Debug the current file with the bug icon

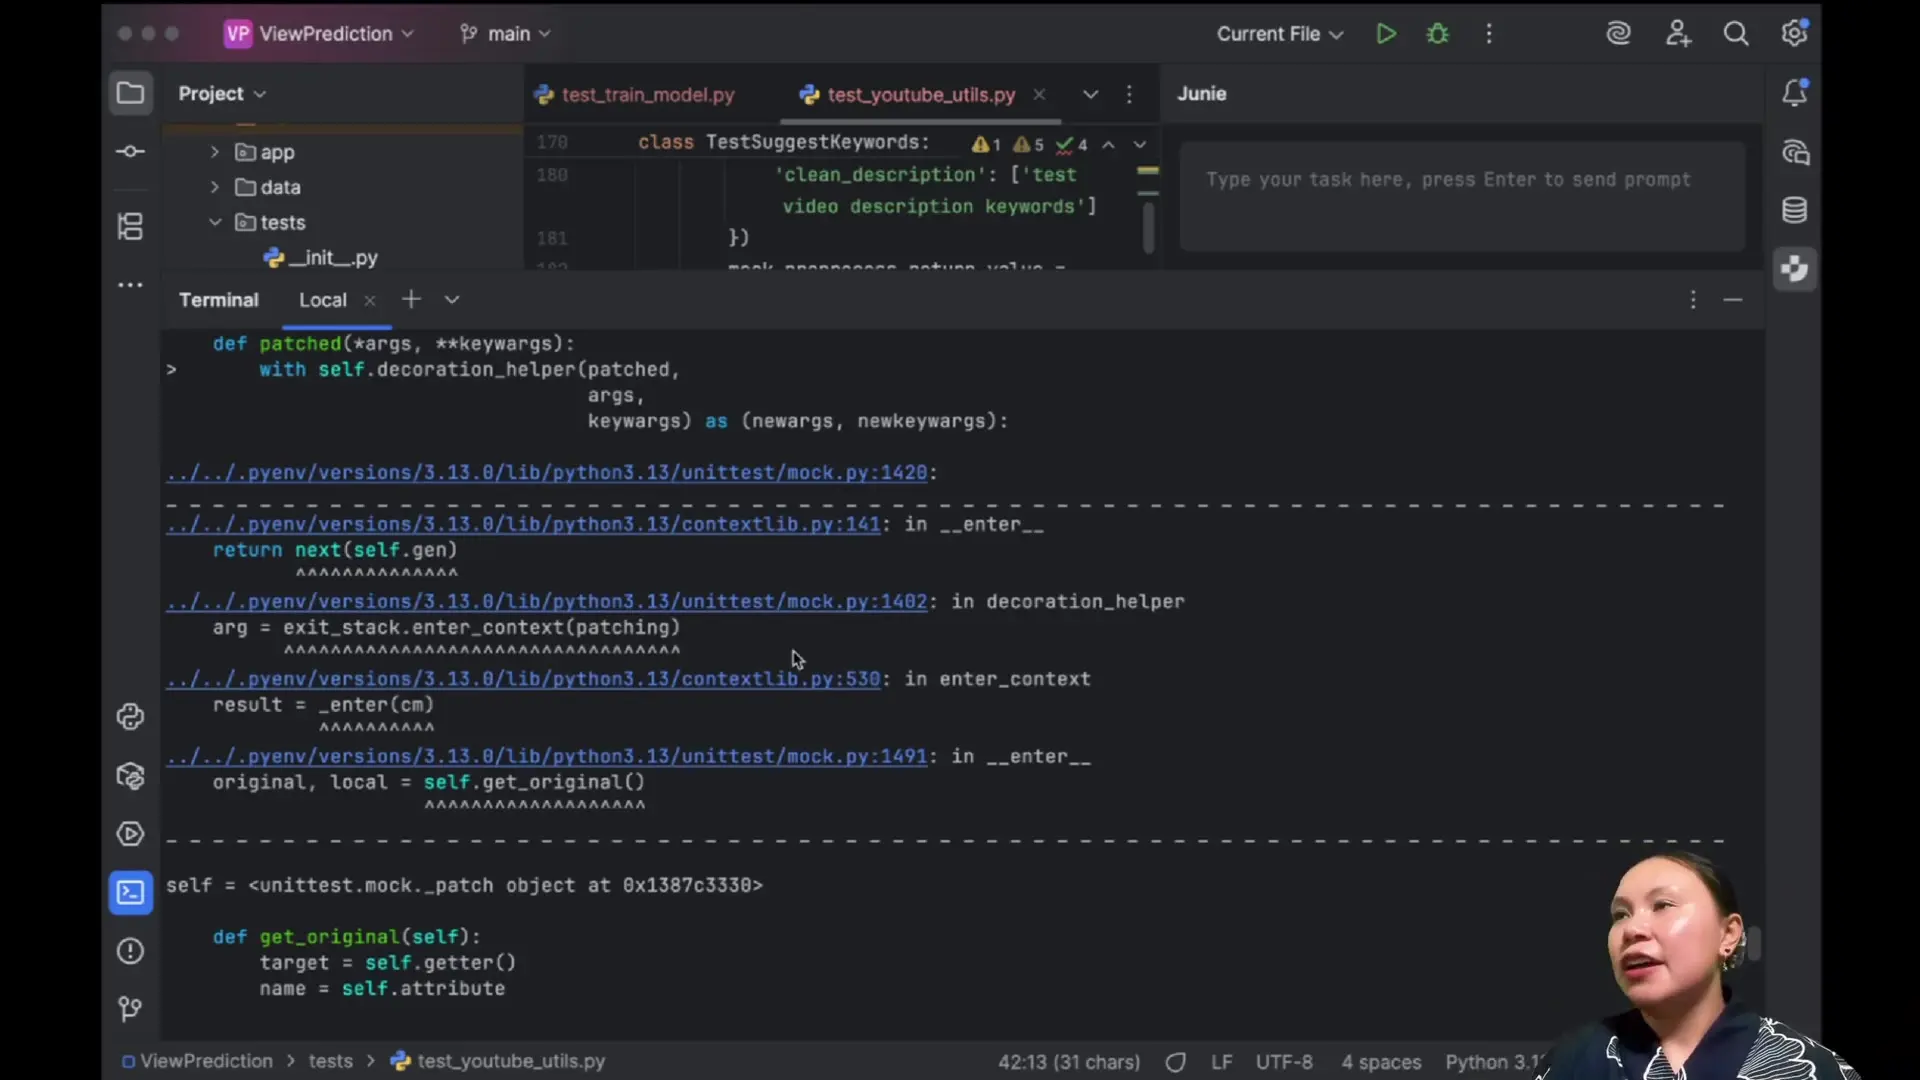point(1438,34)
